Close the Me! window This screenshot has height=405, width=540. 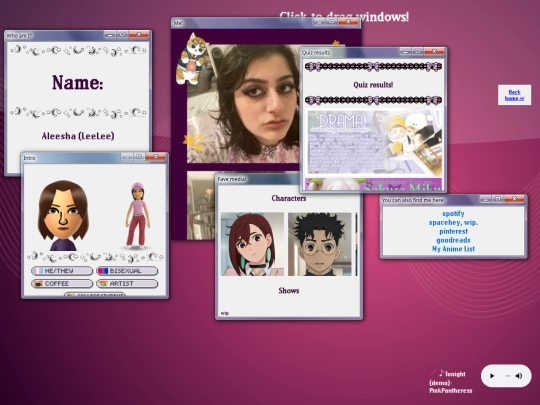pos(348,22)
